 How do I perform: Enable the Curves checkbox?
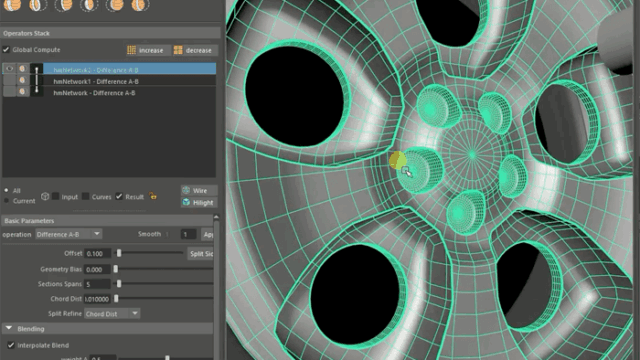pyautogui.click(x=85, y=196)
